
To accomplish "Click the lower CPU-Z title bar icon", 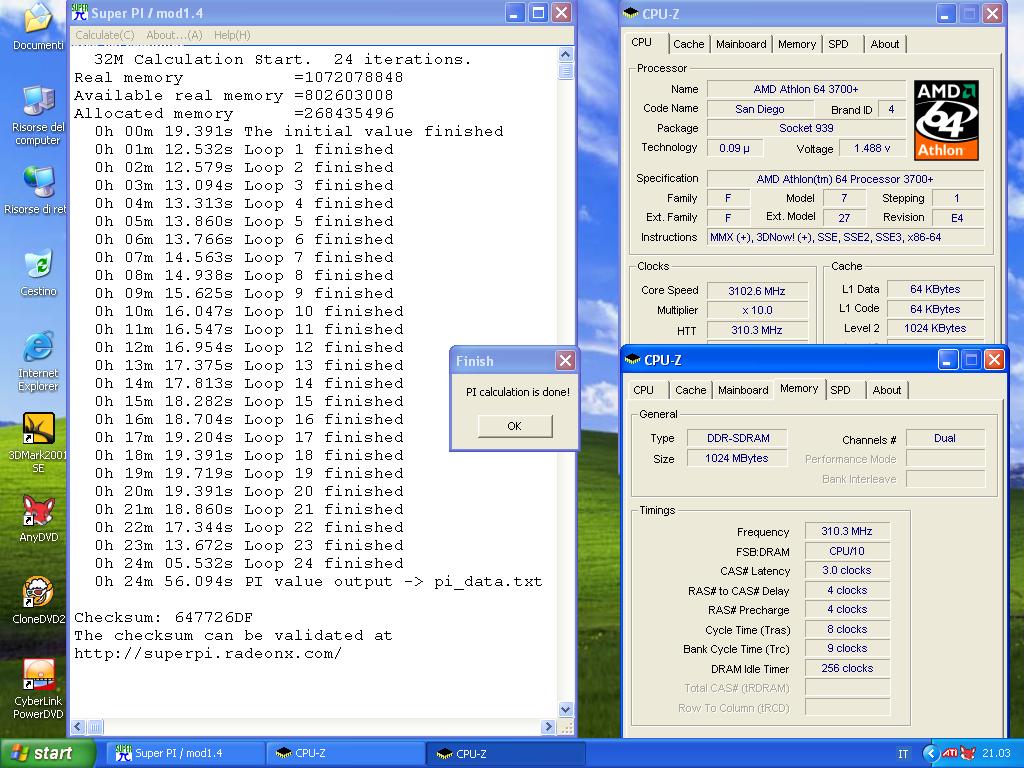I will pos(632,359).
